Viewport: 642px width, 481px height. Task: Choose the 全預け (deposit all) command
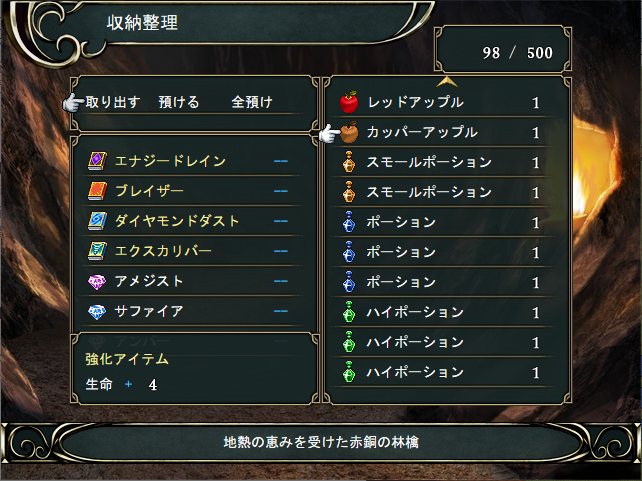pos(252,102)
